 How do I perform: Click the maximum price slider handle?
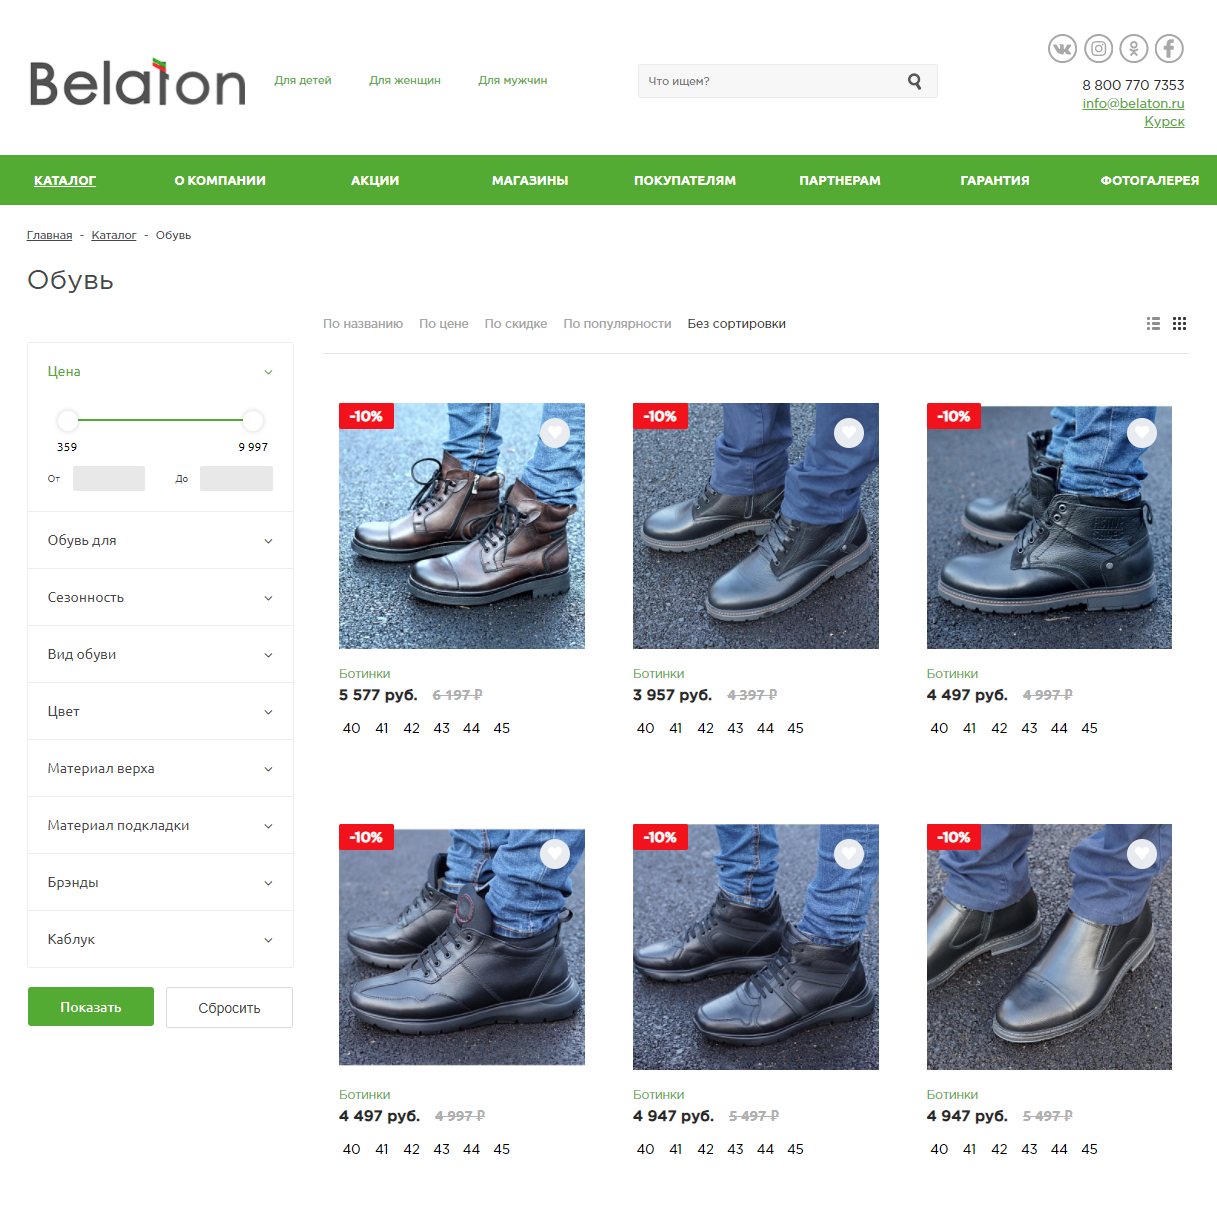(253, 420)
